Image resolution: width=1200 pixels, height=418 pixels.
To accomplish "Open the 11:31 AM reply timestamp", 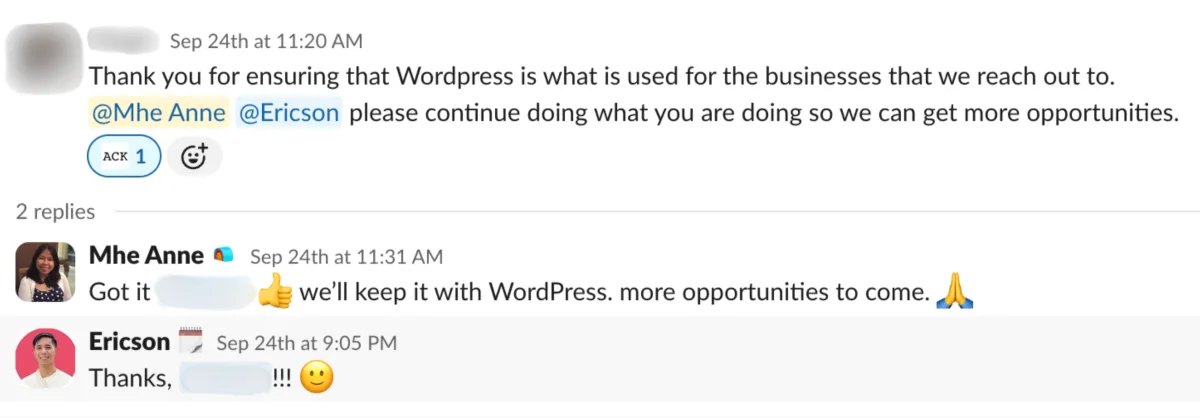I will point(346,257).
